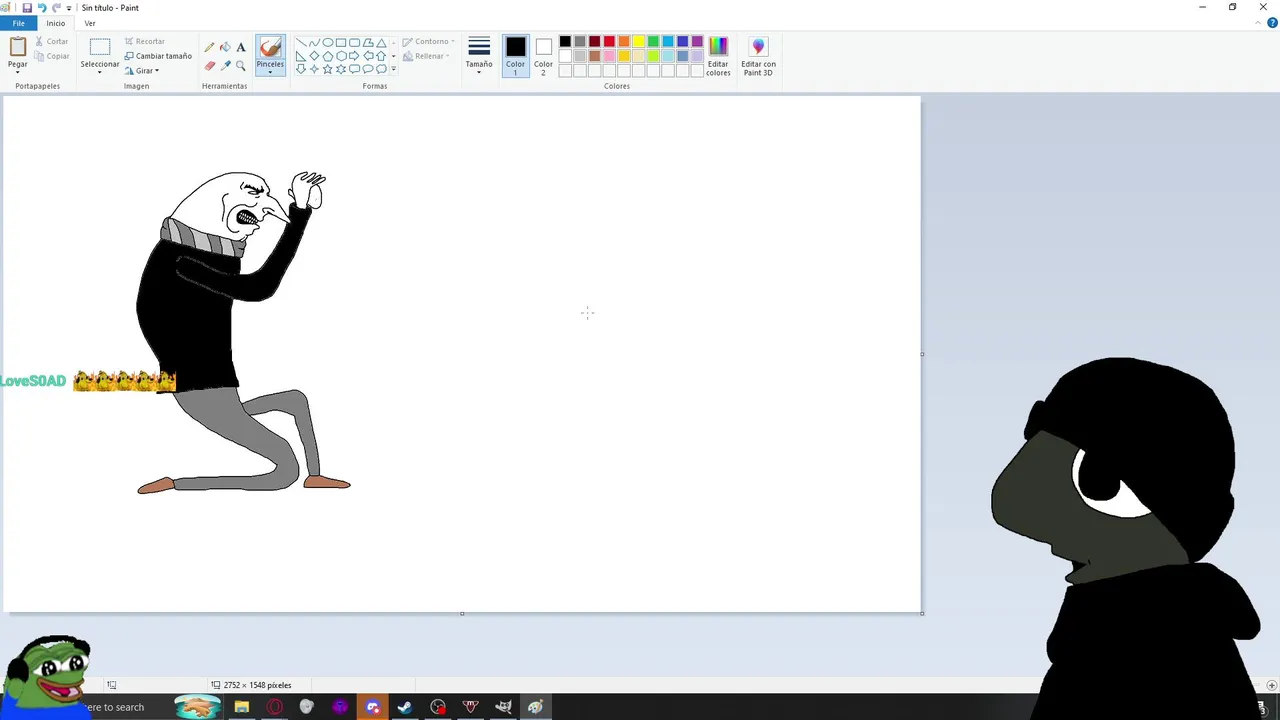The image size is (1280, 720).
Task: Pick the purple color swatch
Action: [697, 42]
